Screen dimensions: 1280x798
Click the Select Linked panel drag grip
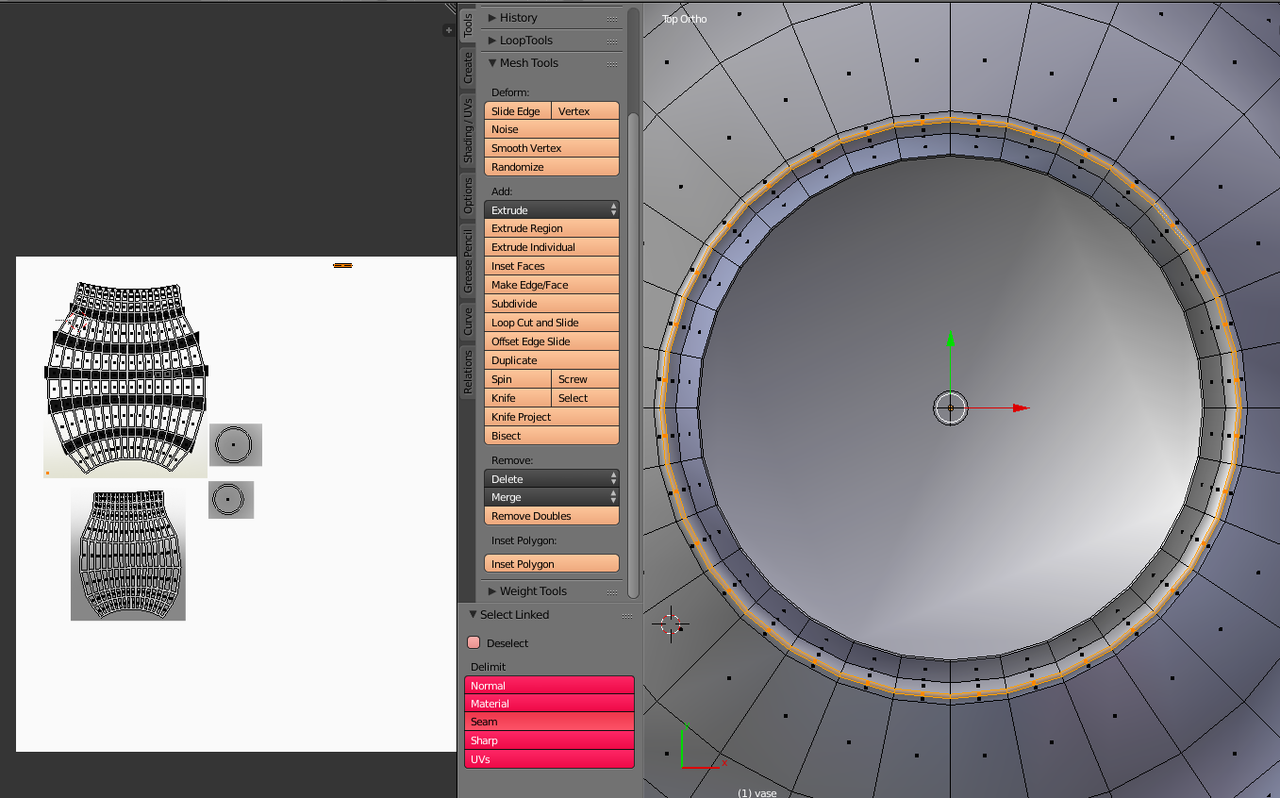627,615
